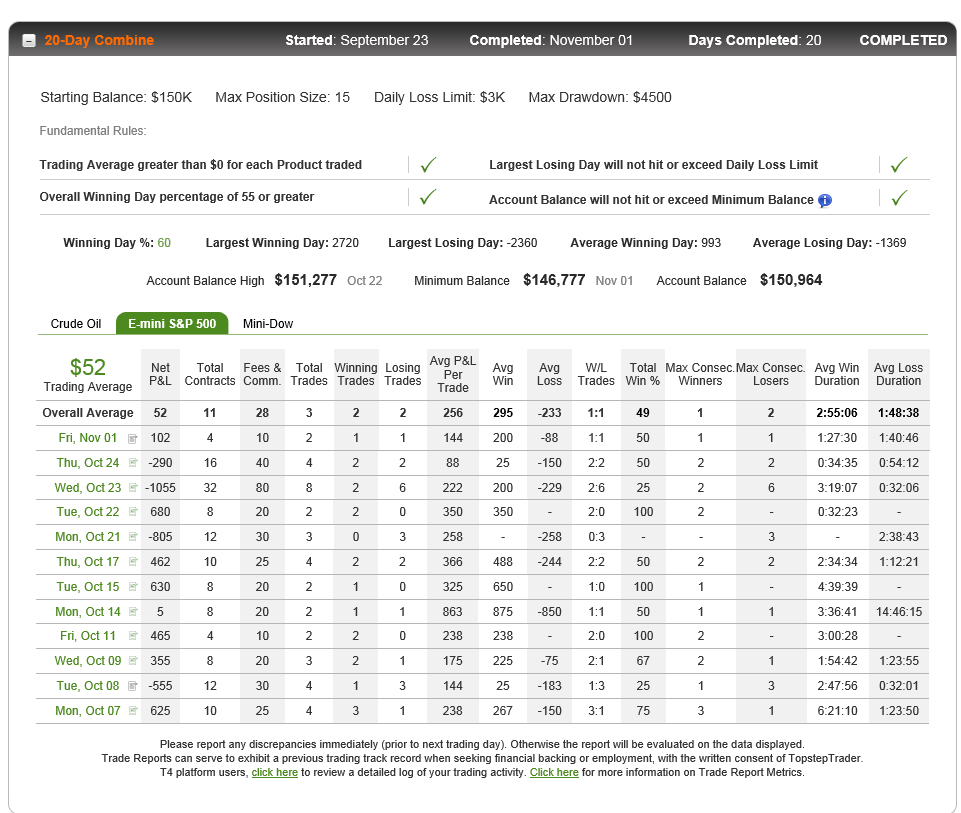
Task: Click the Total Contracts column header
Action: [210, 374]
